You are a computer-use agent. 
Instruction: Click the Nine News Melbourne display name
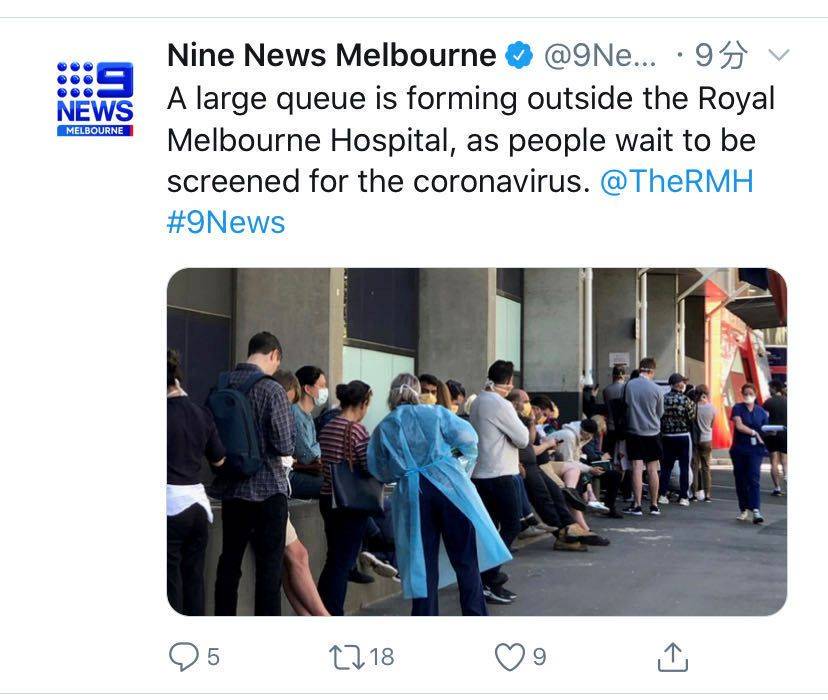coord(332,55)
